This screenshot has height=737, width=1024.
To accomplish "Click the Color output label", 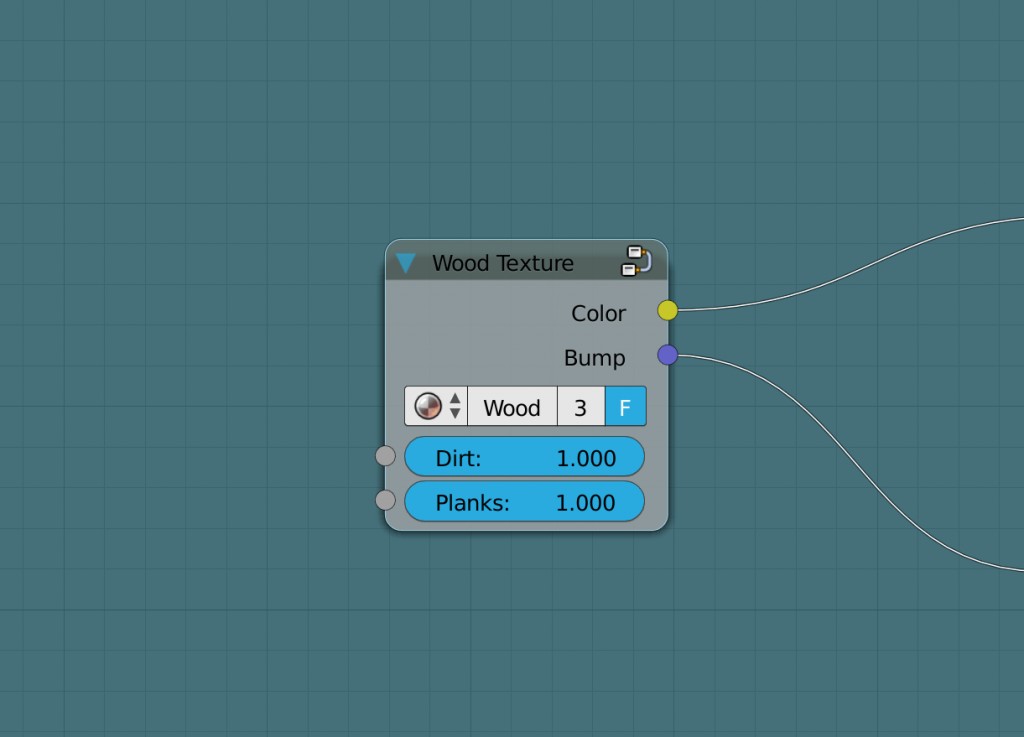I will tap(597, 313).
